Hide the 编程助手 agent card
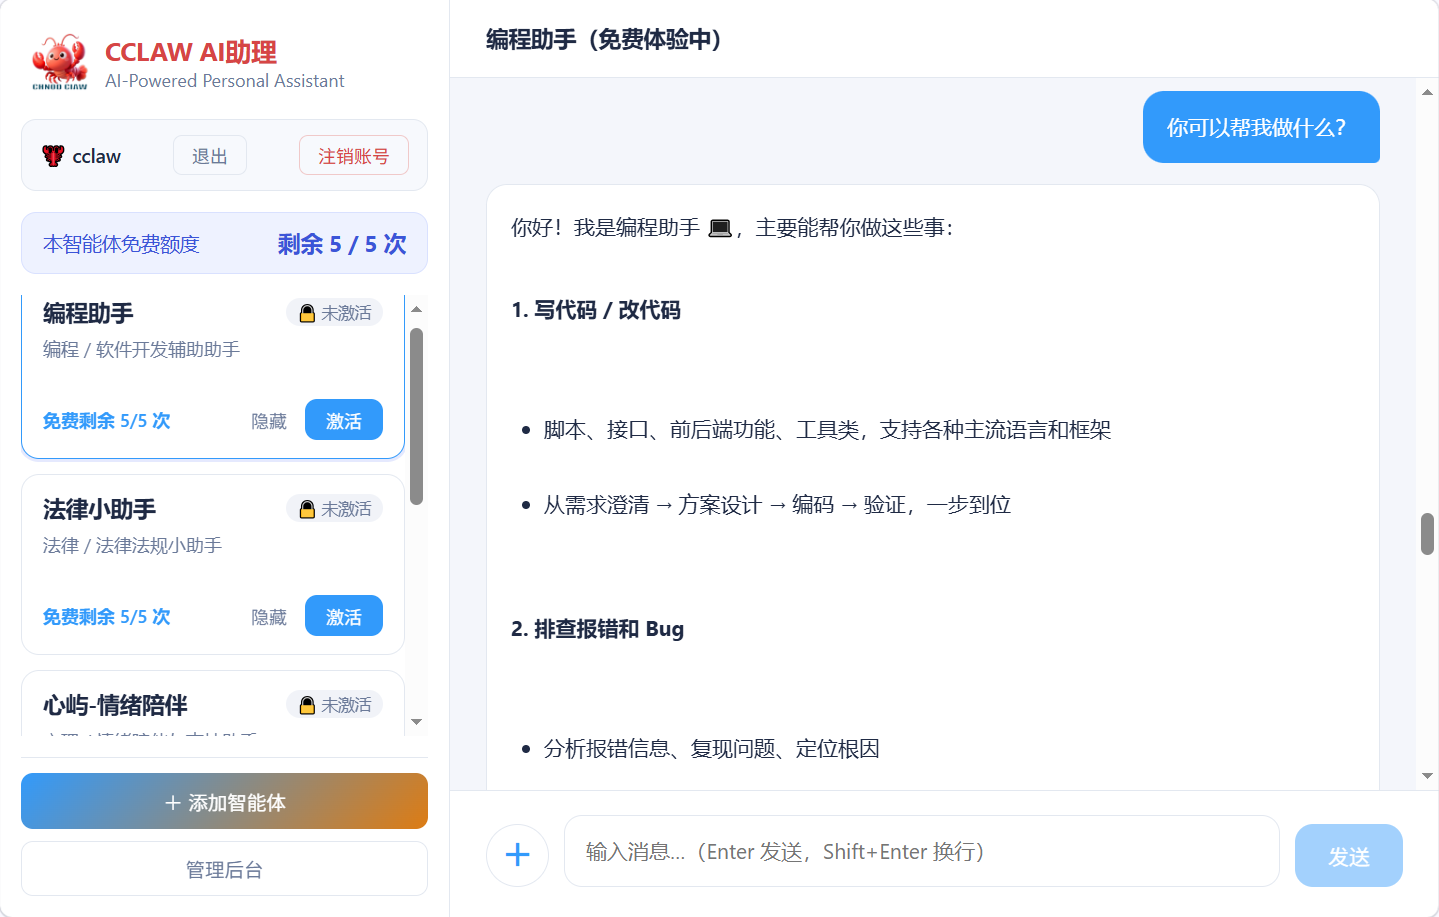Screen dimensions: 1439x917 [269, 421]
